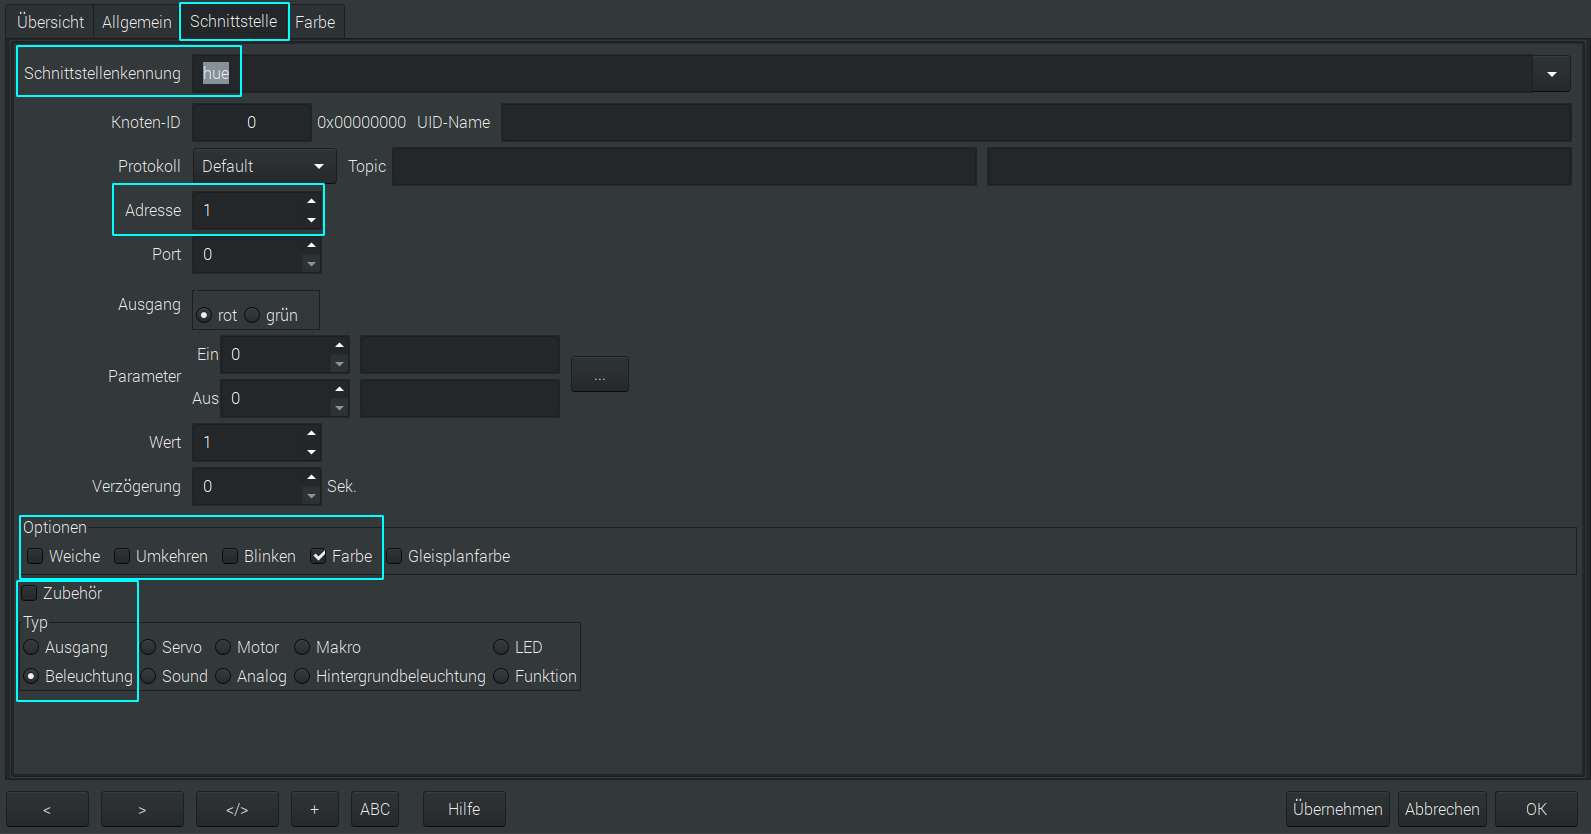Image resolution: width=1591 pixels, height=834 pixels.
Task: Click the next '>' navigation button
Action: [x=142, y=809]
